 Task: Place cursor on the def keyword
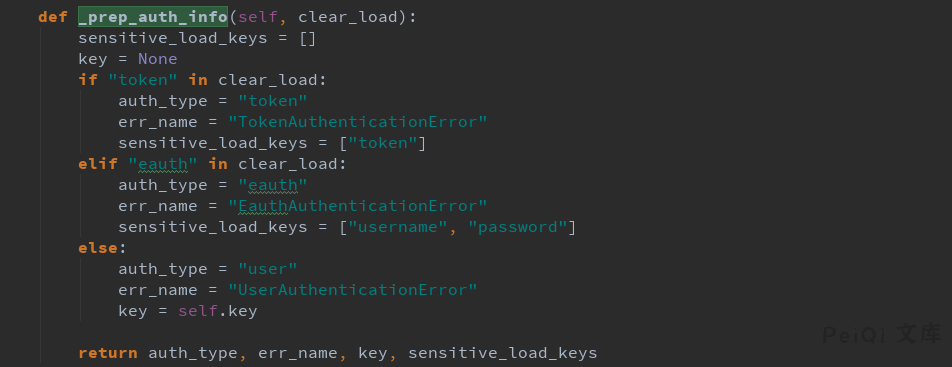[53, 17]
